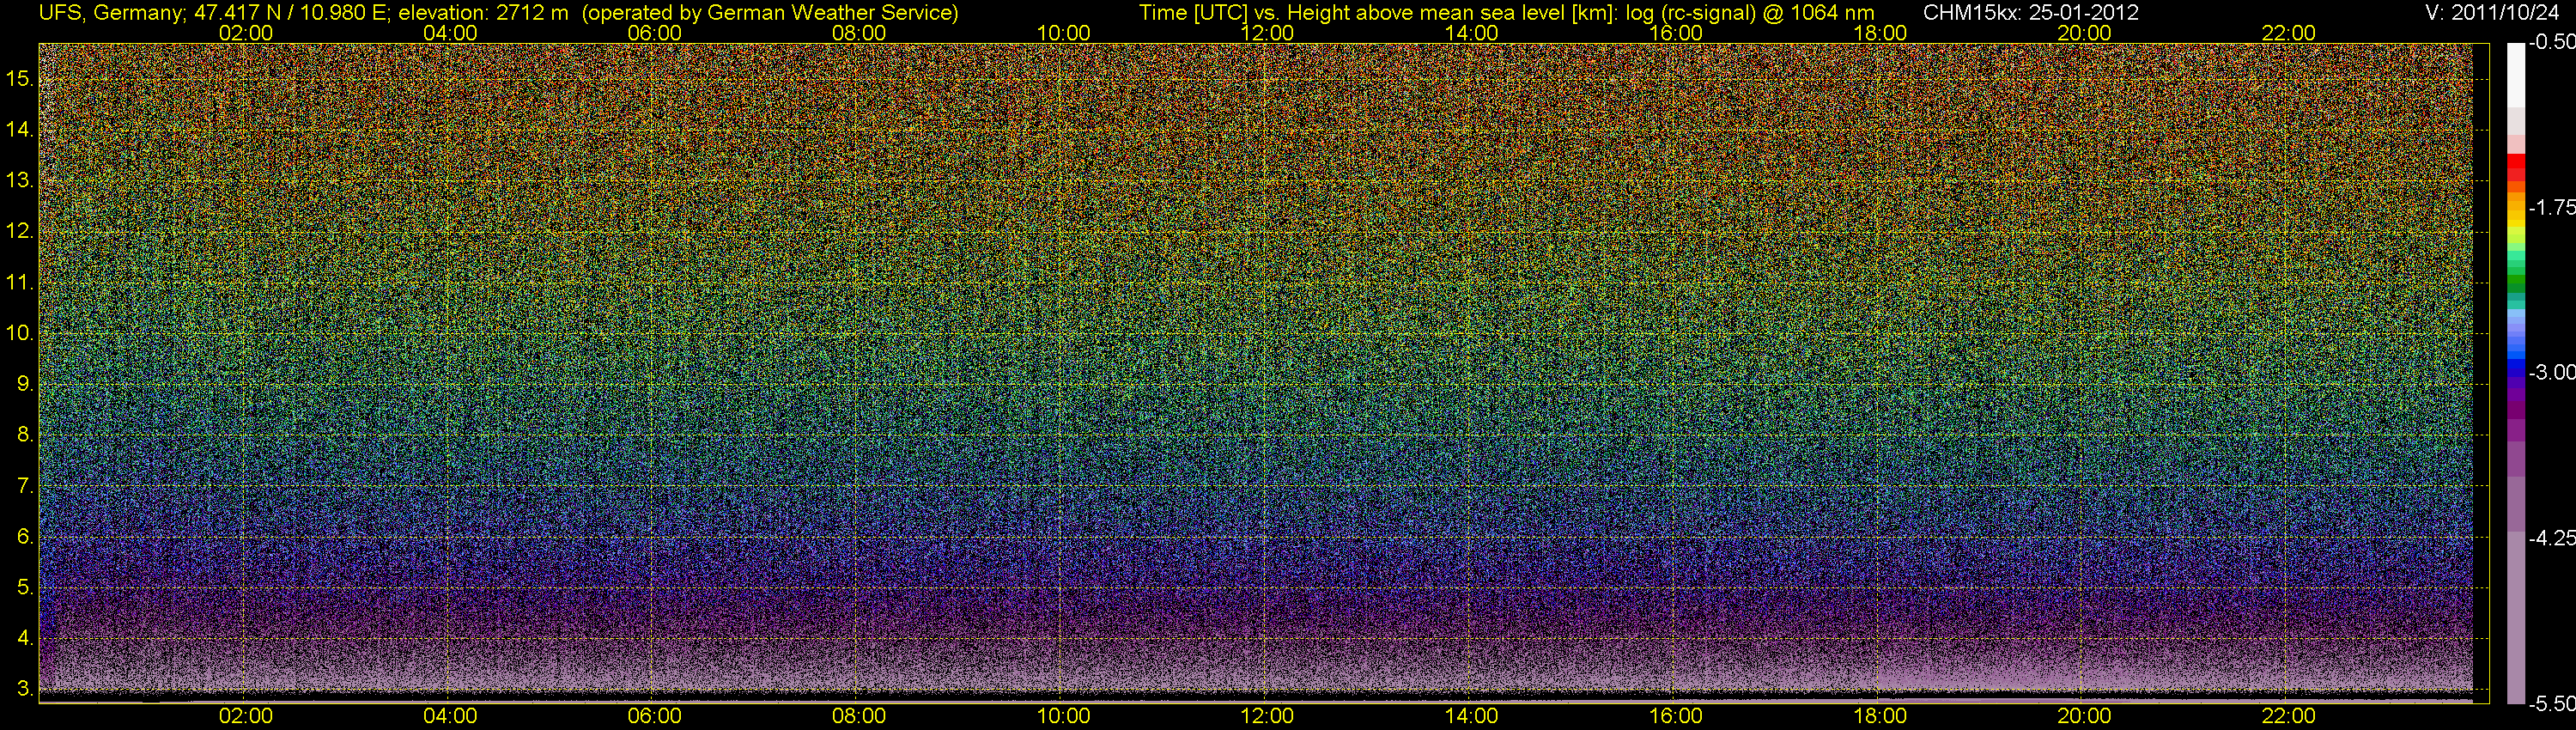2576x730 pixels.
Task: Click the "3." km height axis label
Action: [x=25, y=689]
